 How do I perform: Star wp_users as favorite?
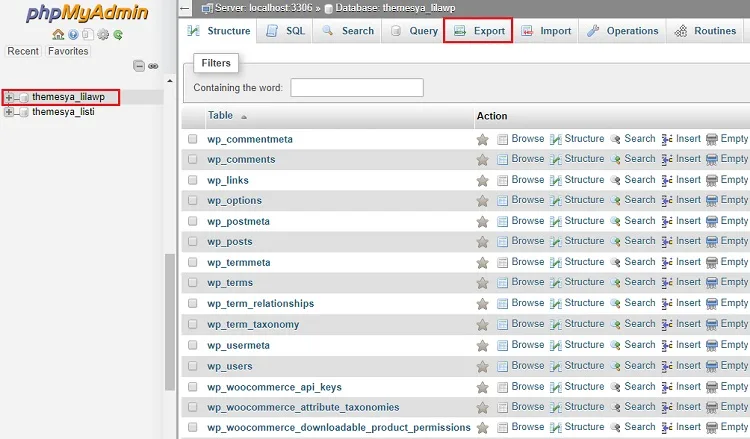[483, 367]
